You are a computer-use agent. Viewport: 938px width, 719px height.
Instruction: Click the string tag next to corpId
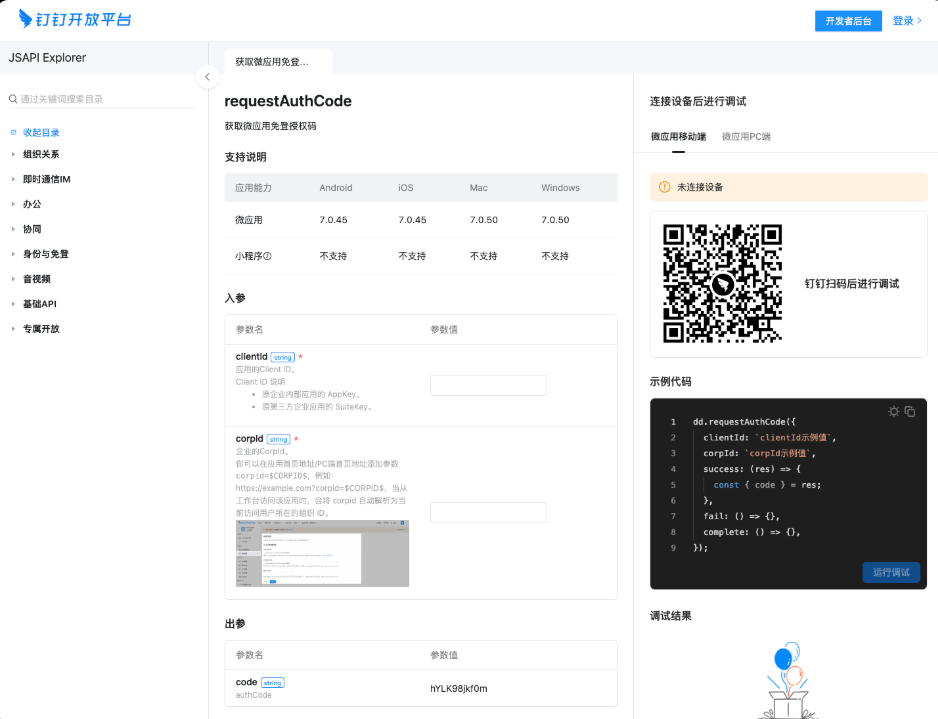tap(278, 439)
